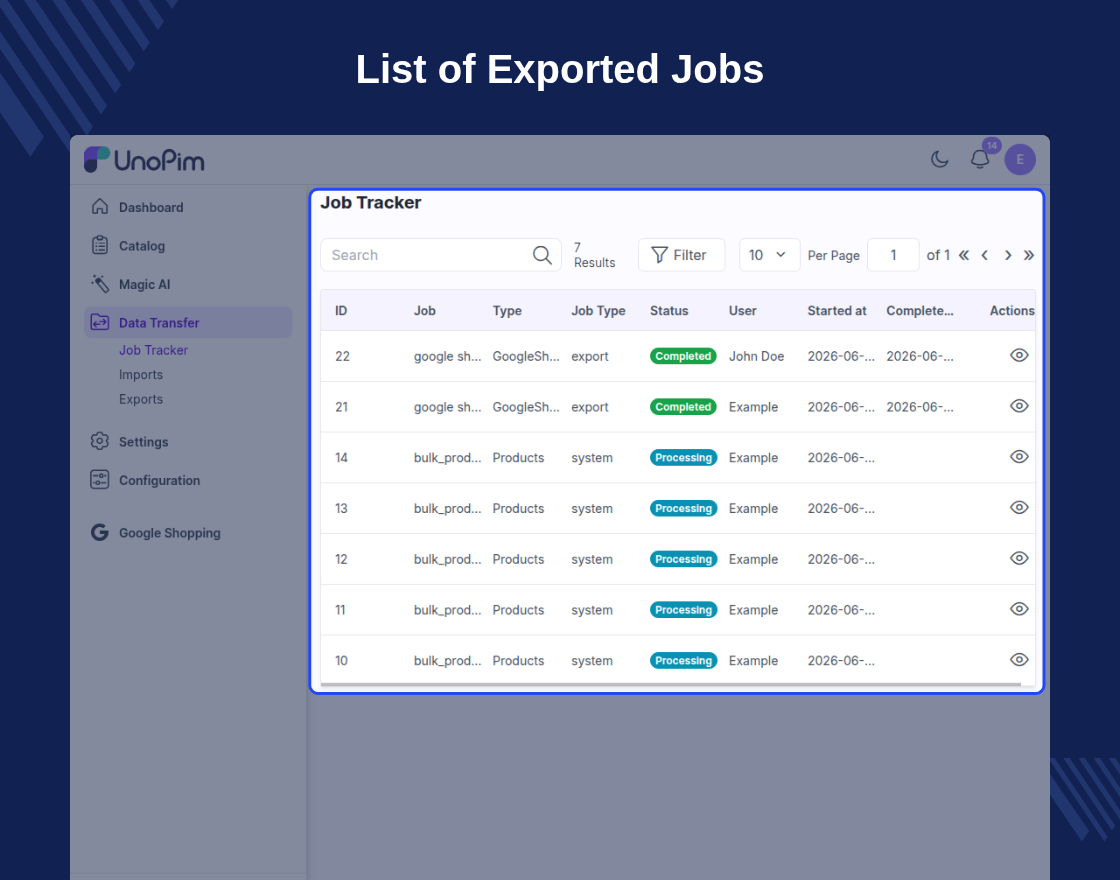The width and height of the screenshot is (1120, 880).
Task: View job 14 with the eye icon
Action: point(1019,456)
